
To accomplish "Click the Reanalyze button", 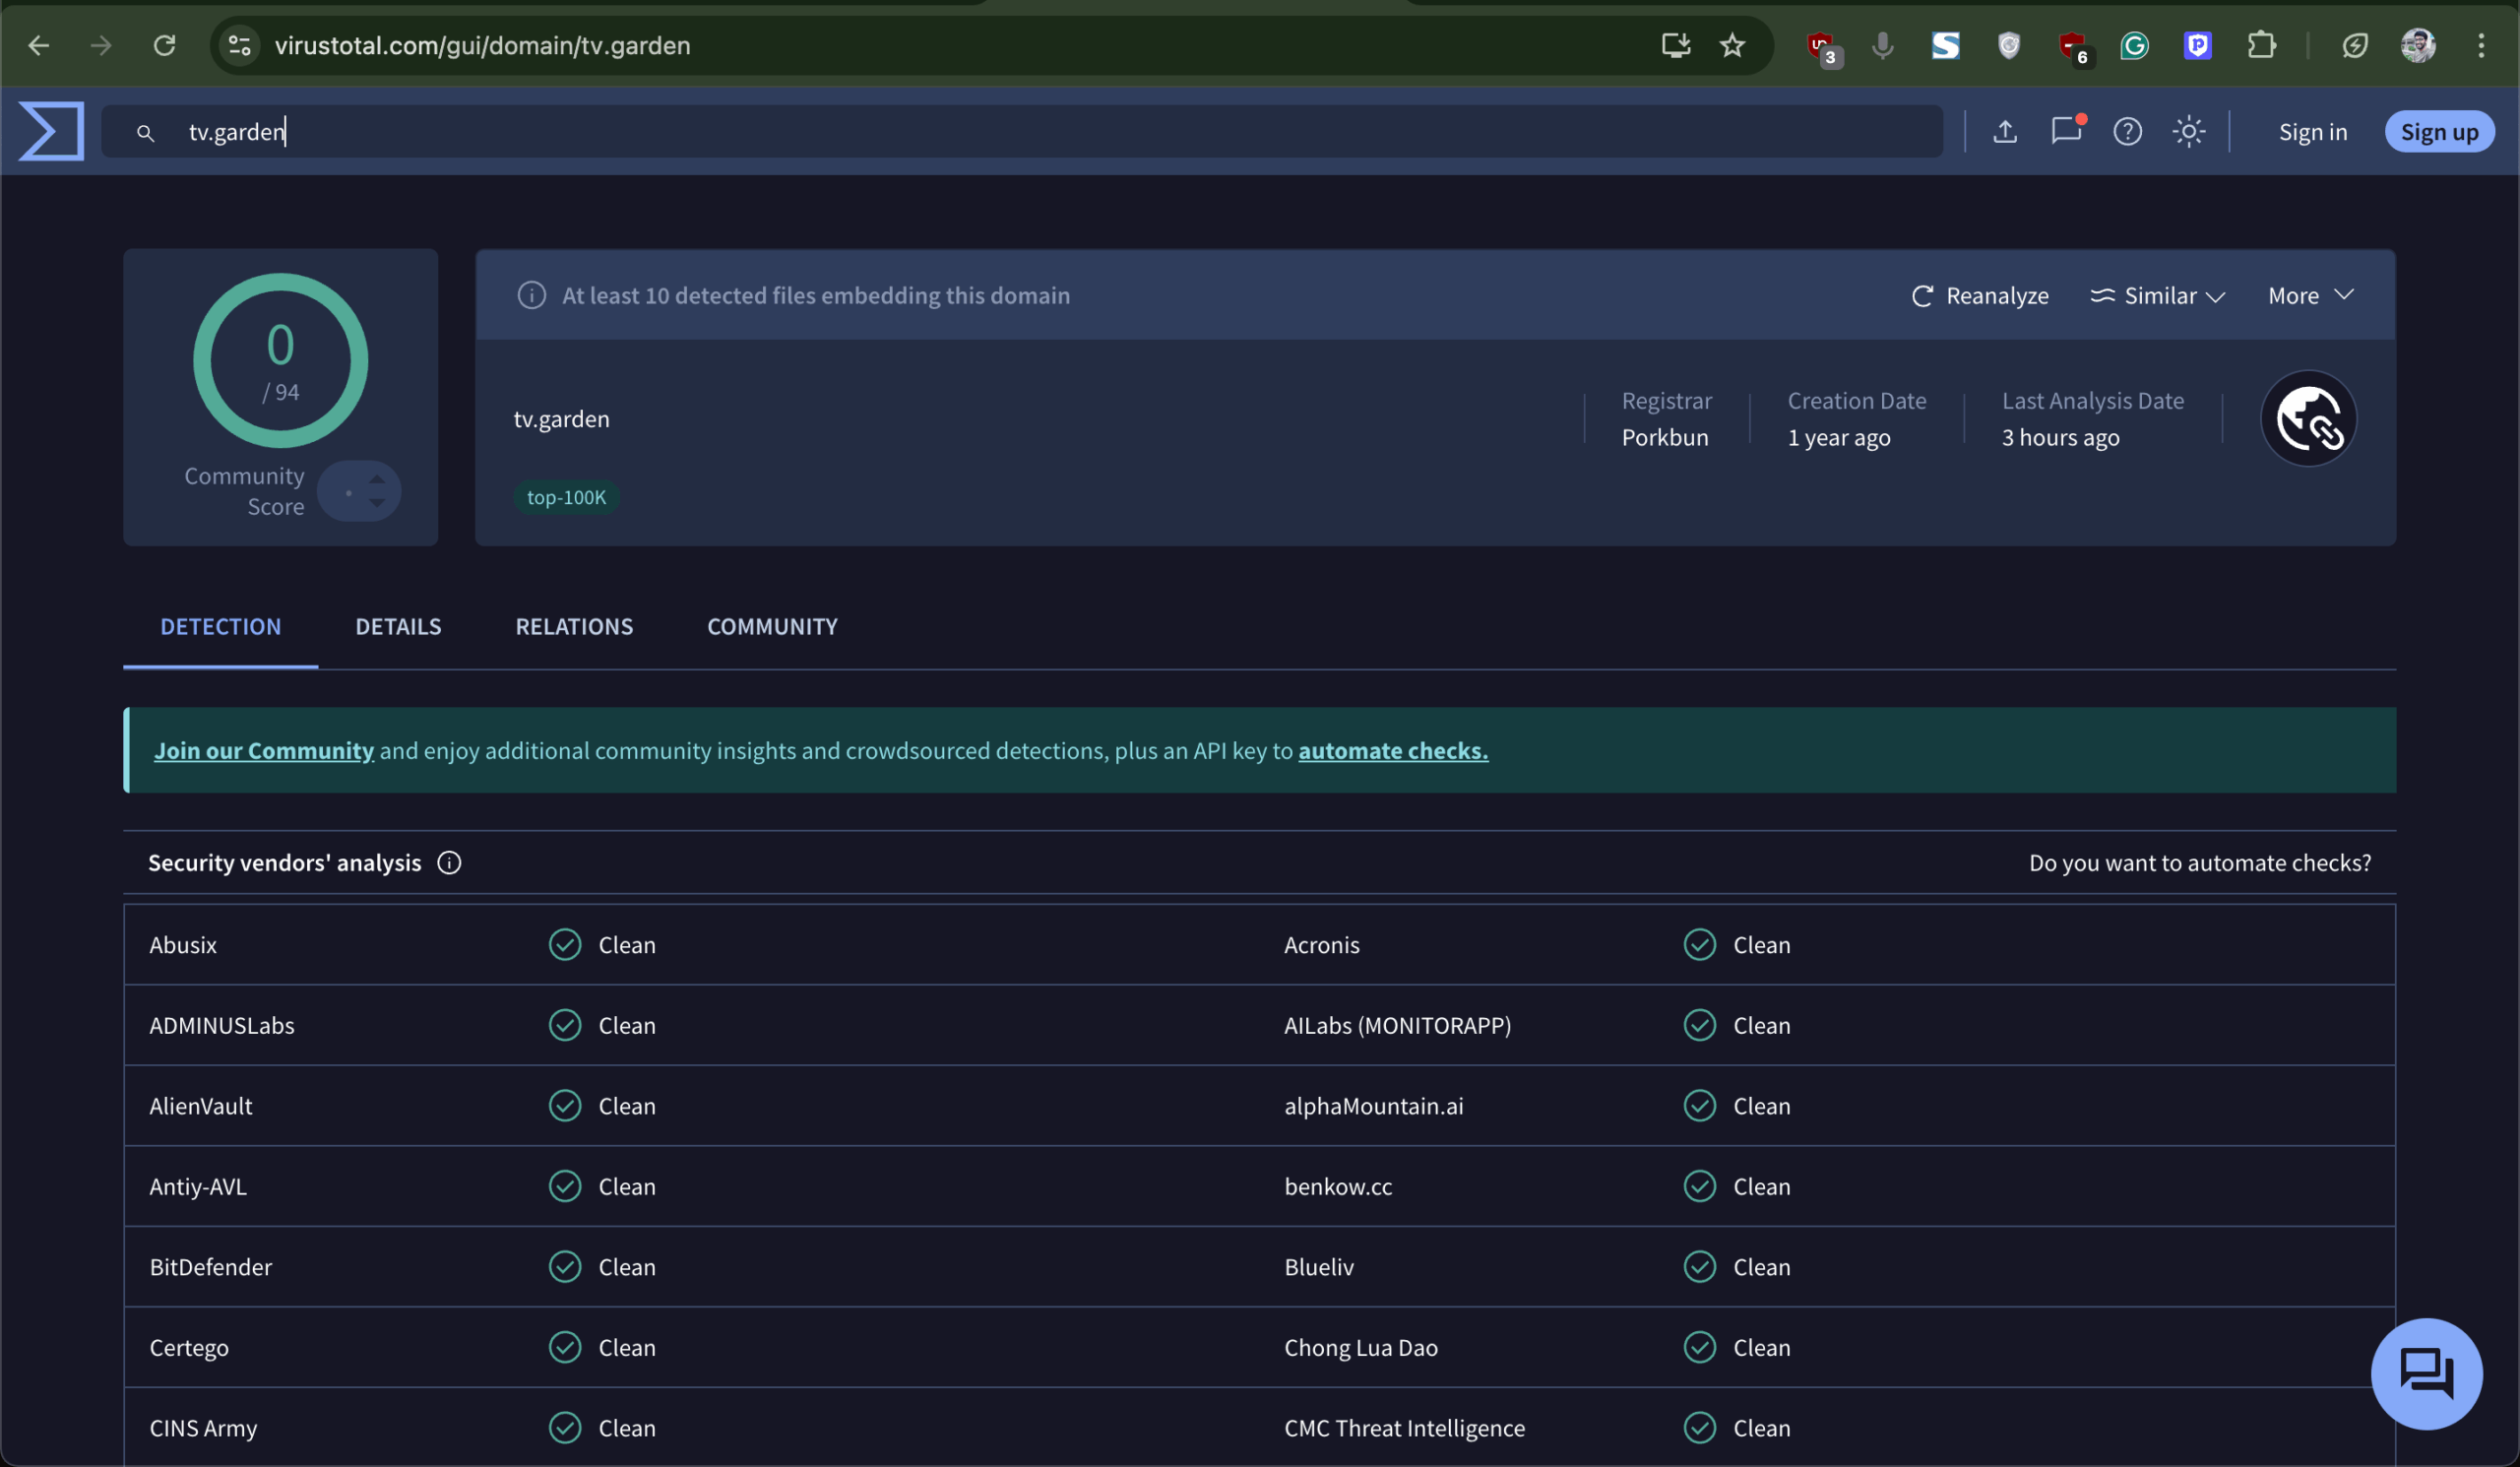I will click(x=1980, y=295).
